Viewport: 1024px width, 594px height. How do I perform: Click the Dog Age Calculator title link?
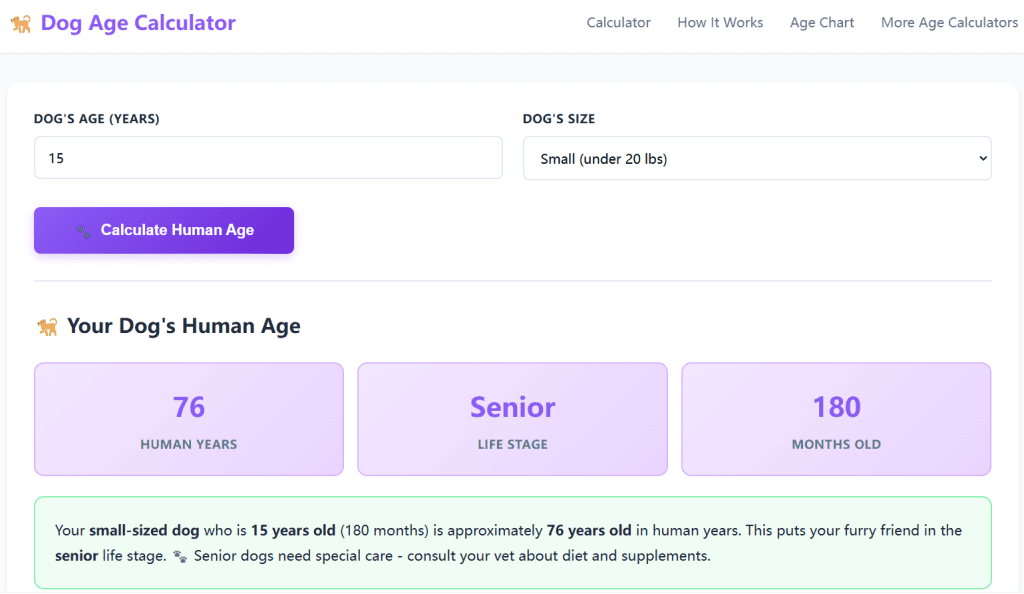point(139,22)
